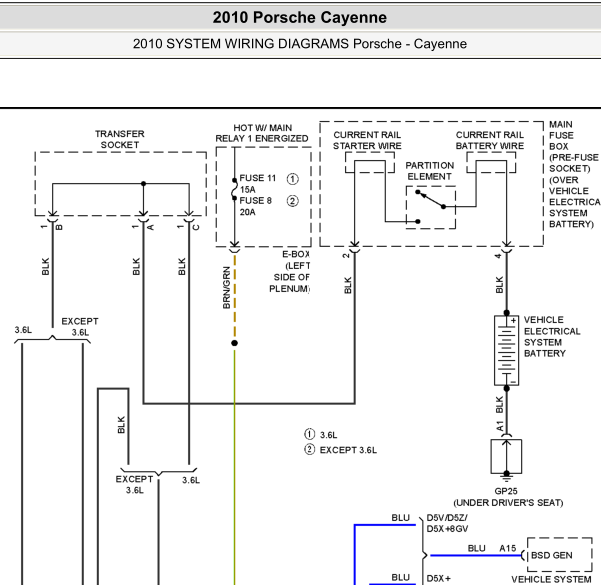Click the '(UNDER DRIVER'S SEAT)' location text
This screenshot has width=601, height=585.
click(507, 502)
